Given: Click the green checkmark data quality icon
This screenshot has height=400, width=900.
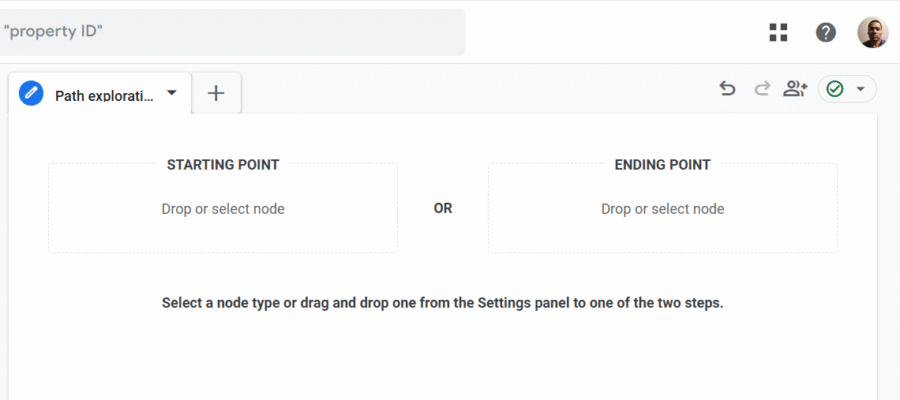Looking at the screenshot, I should pos(835,89).
